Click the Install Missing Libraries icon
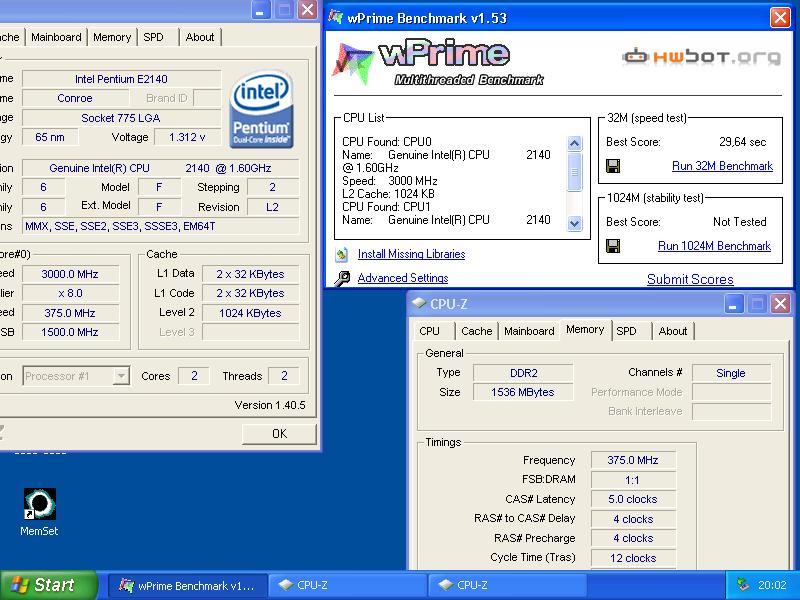 coord(342,254)
